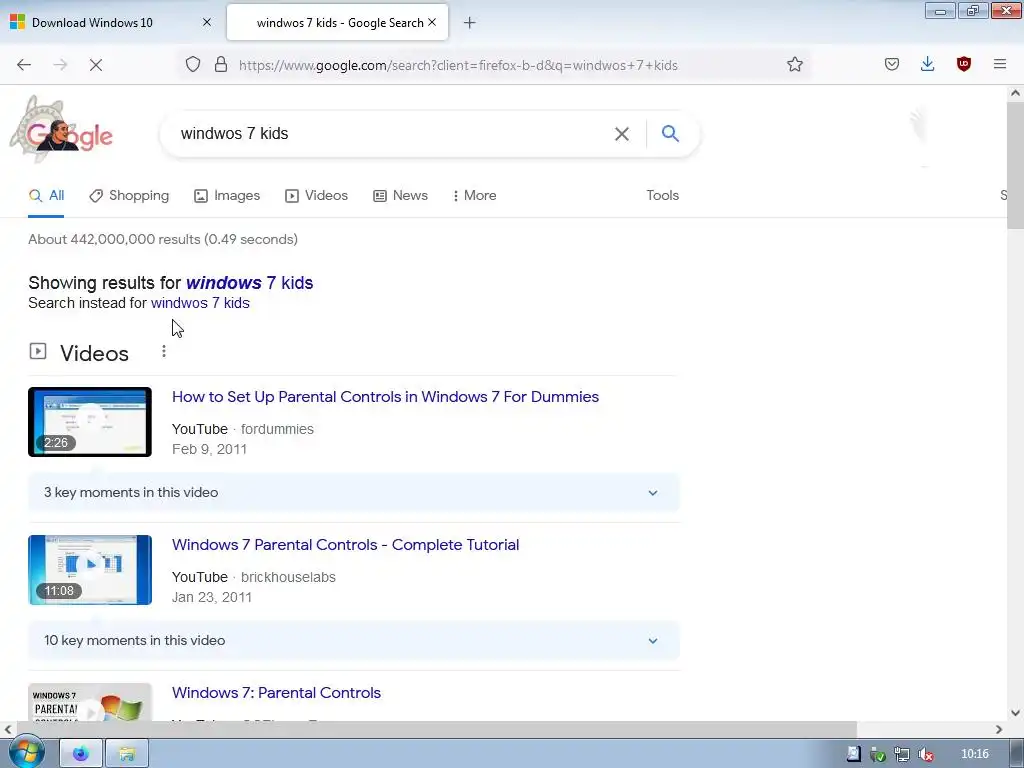The width and height of the screenshot is (1024, 768).
Task: Click the vertical scrollbar up arrow
Action: (x=1015, y=93)
